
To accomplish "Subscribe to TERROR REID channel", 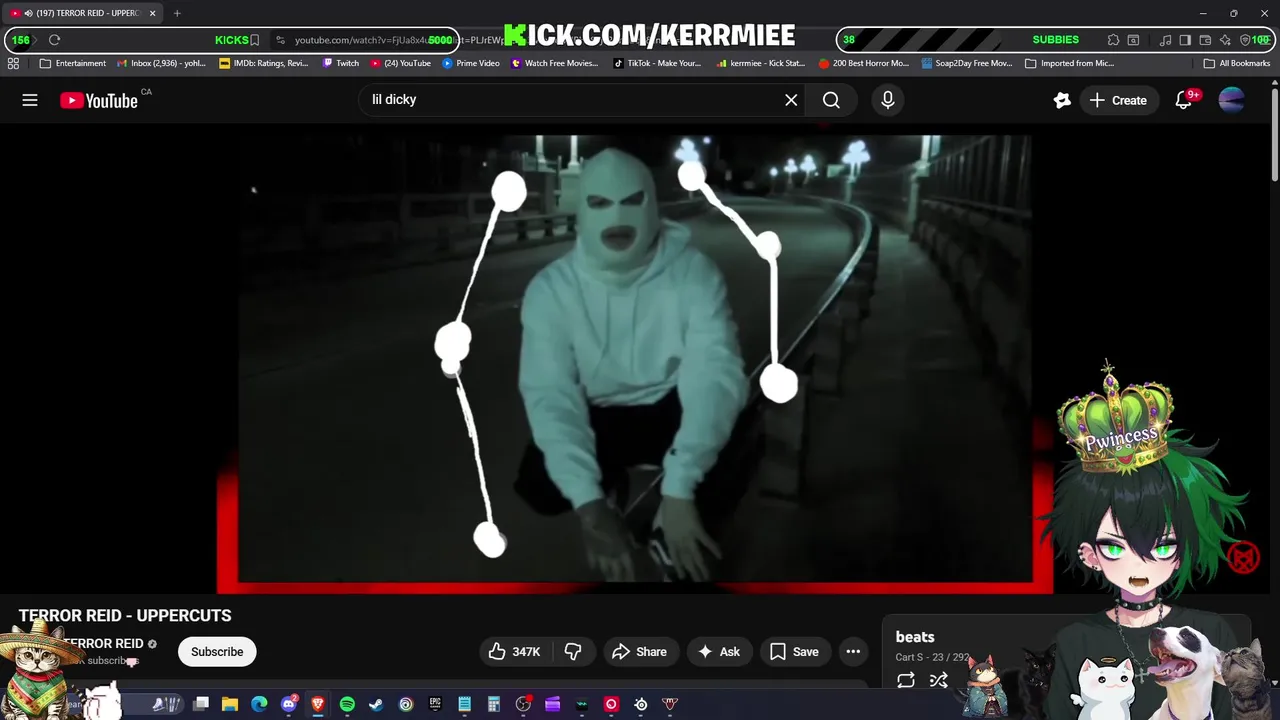I will click(217, 652).
